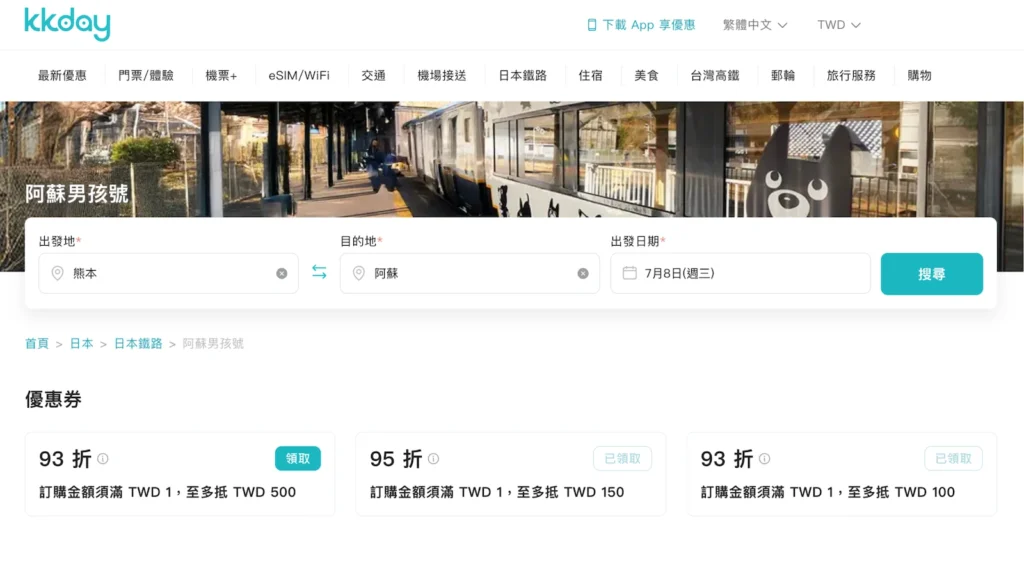Open the 門票/體驗 menu
This screenshot has width=1024, height=576.
(x=146, y=76)
